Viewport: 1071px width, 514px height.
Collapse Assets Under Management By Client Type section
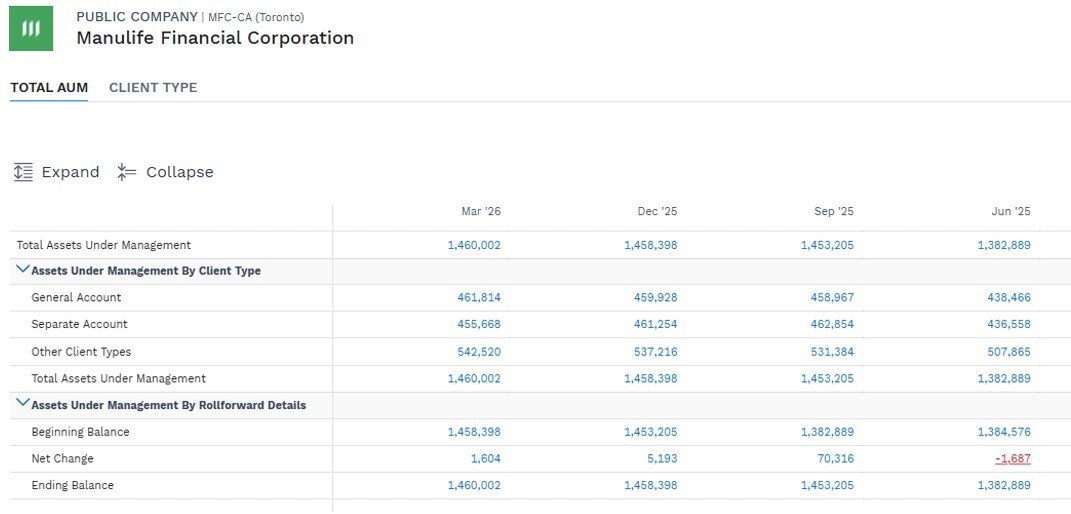[x=23, y=270]
